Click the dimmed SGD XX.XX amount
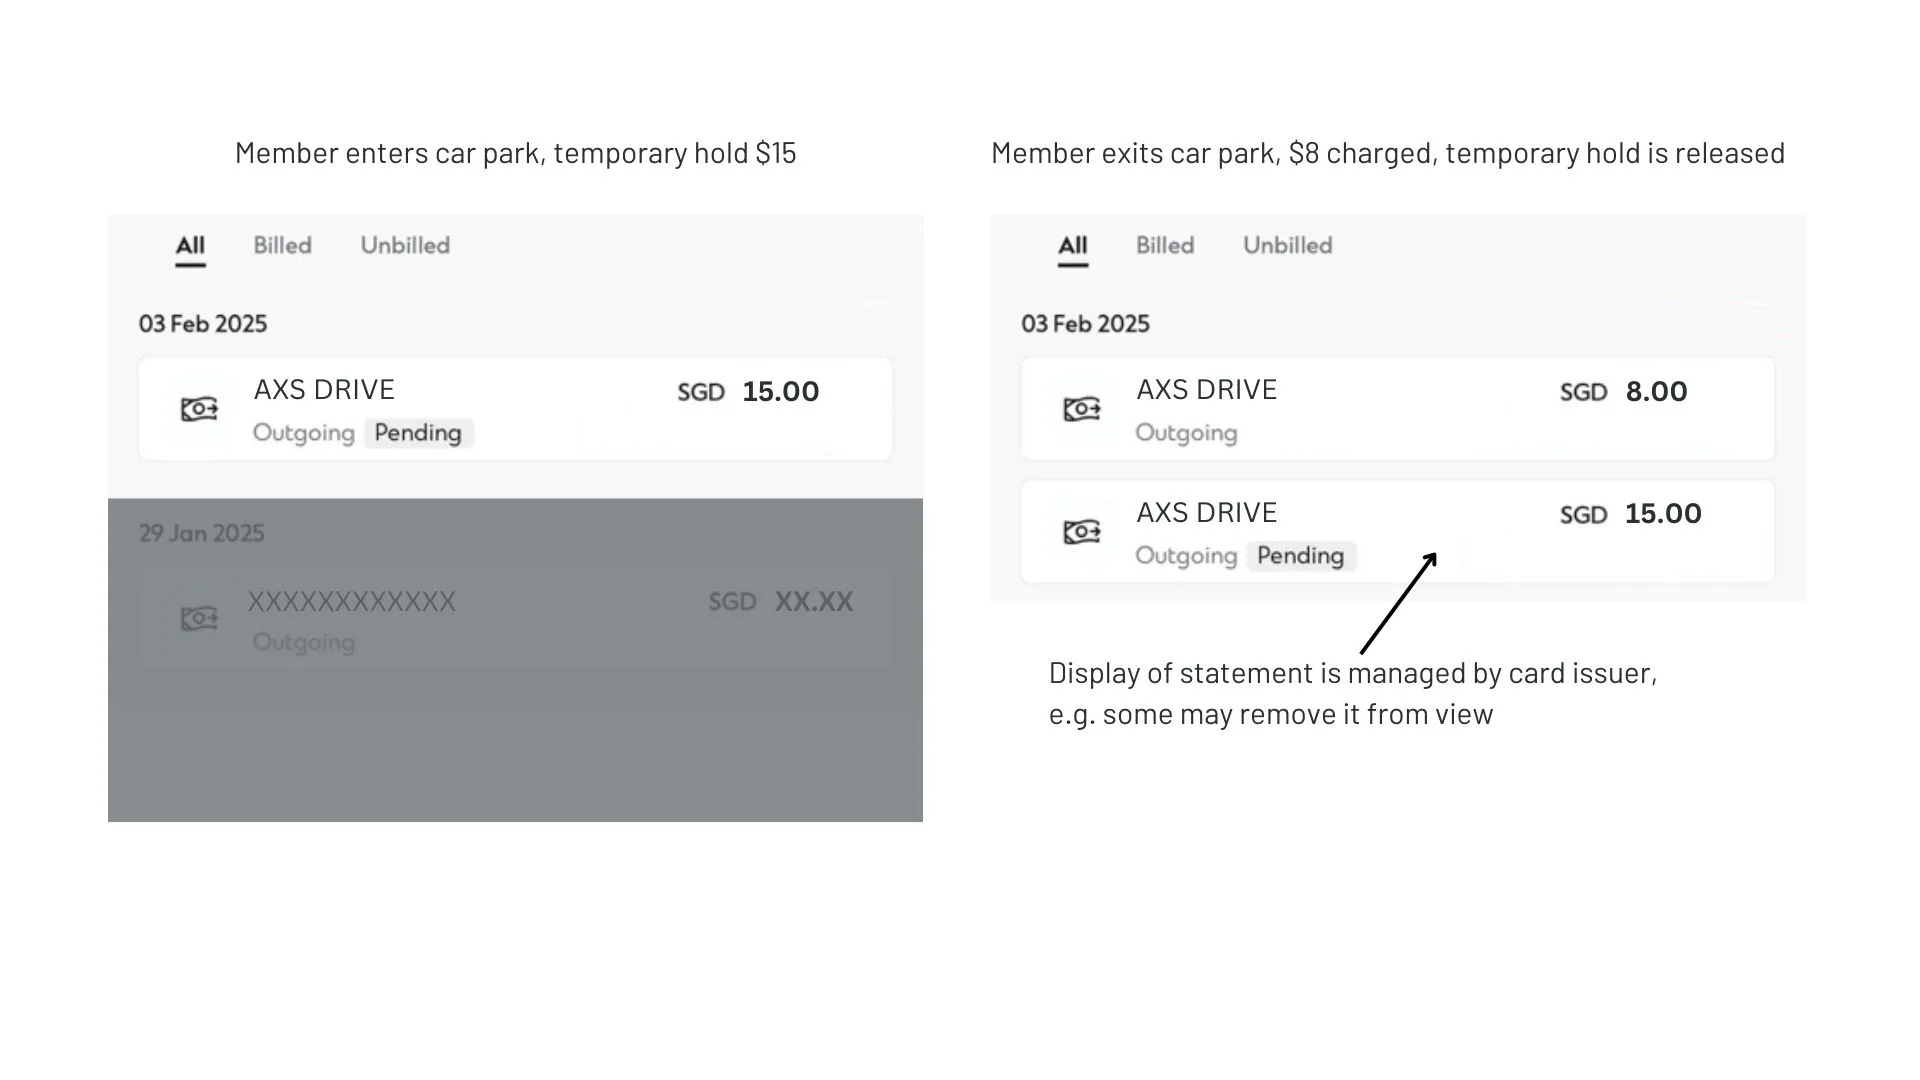This screenshot has height=1080, width=1920. point(780,602)
